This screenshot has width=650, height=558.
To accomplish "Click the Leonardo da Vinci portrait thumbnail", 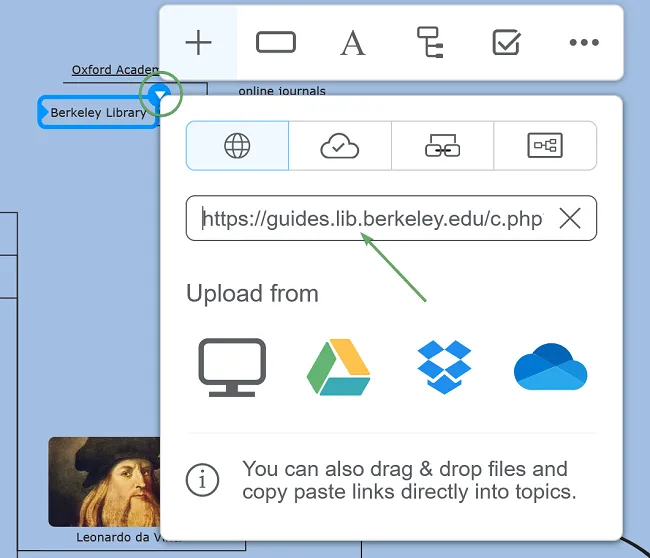I will [x=104, y=481].
